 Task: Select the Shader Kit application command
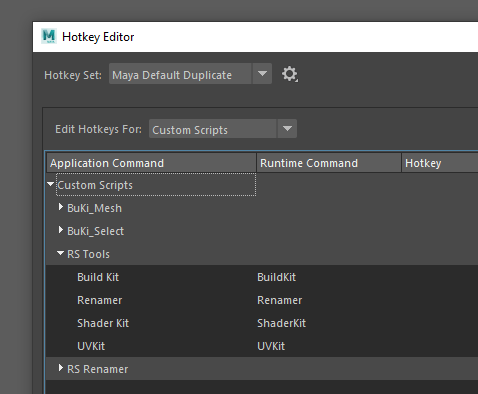[x=103, y=323]
